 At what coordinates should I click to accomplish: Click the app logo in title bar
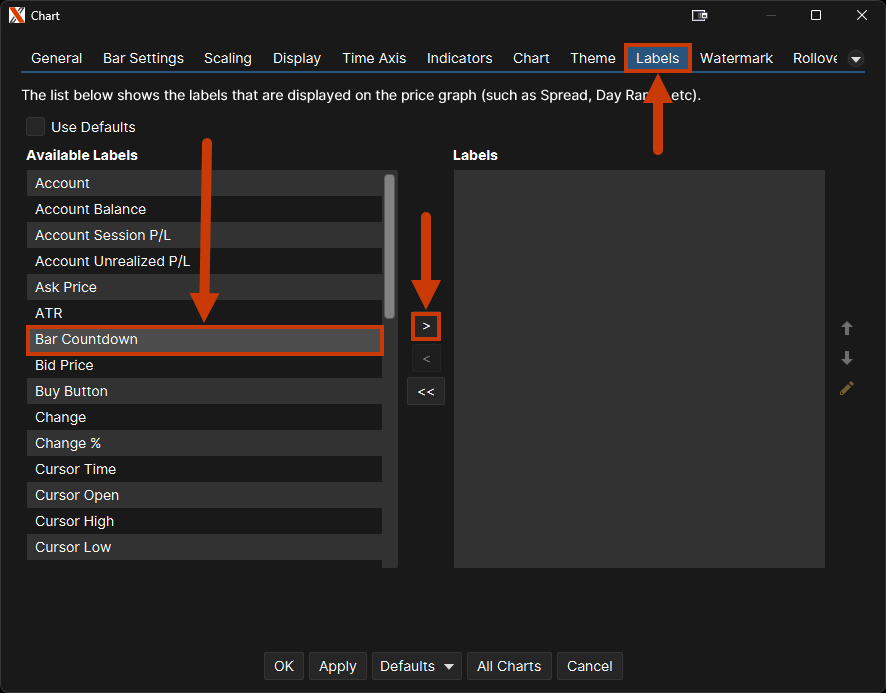click(16, 16)
